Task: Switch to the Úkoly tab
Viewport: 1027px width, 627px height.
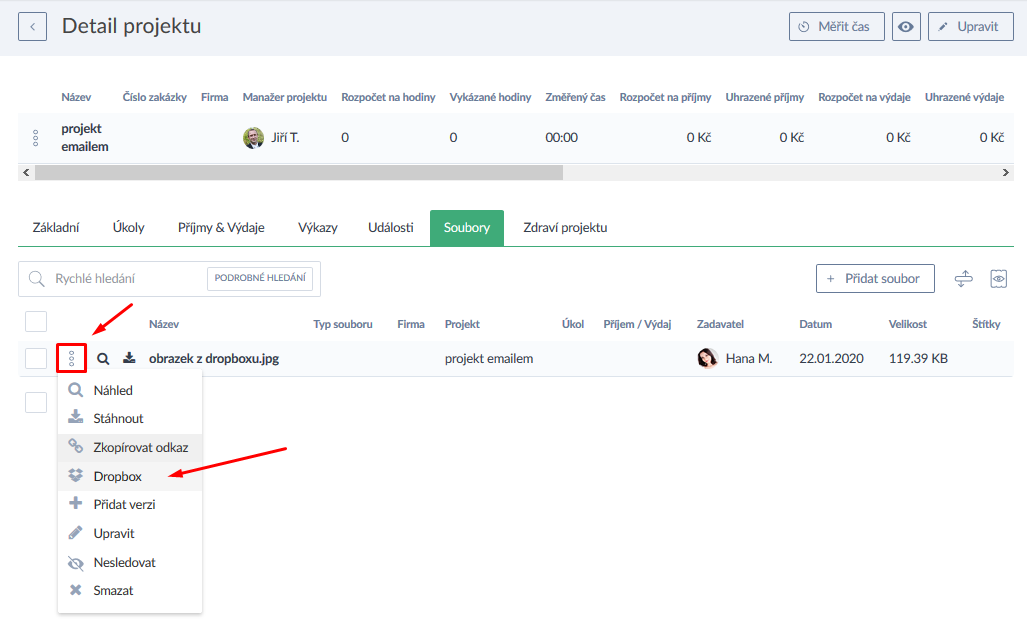Action: [128, 227]
